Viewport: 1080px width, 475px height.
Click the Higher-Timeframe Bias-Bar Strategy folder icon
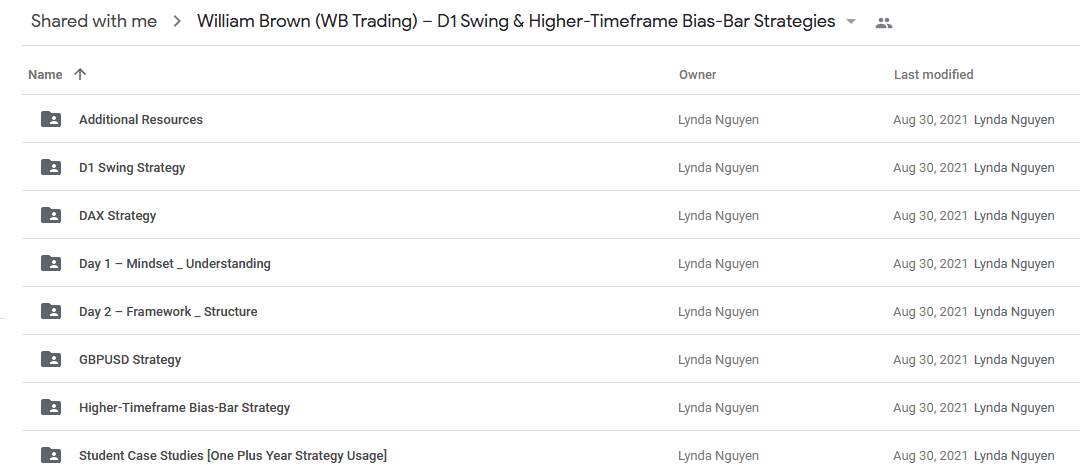[x=51, y=408]
